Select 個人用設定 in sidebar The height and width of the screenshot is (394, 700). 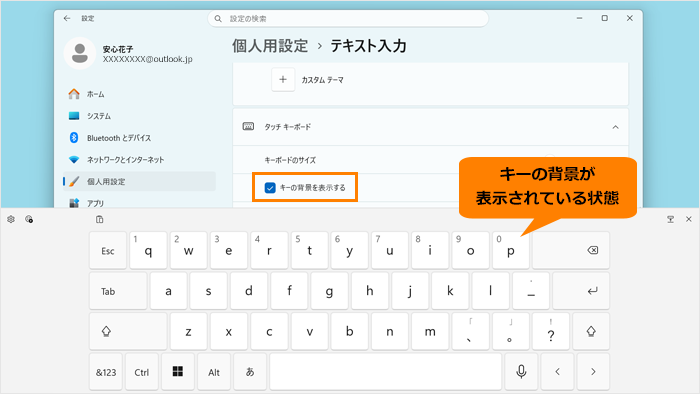pos(139,182)
